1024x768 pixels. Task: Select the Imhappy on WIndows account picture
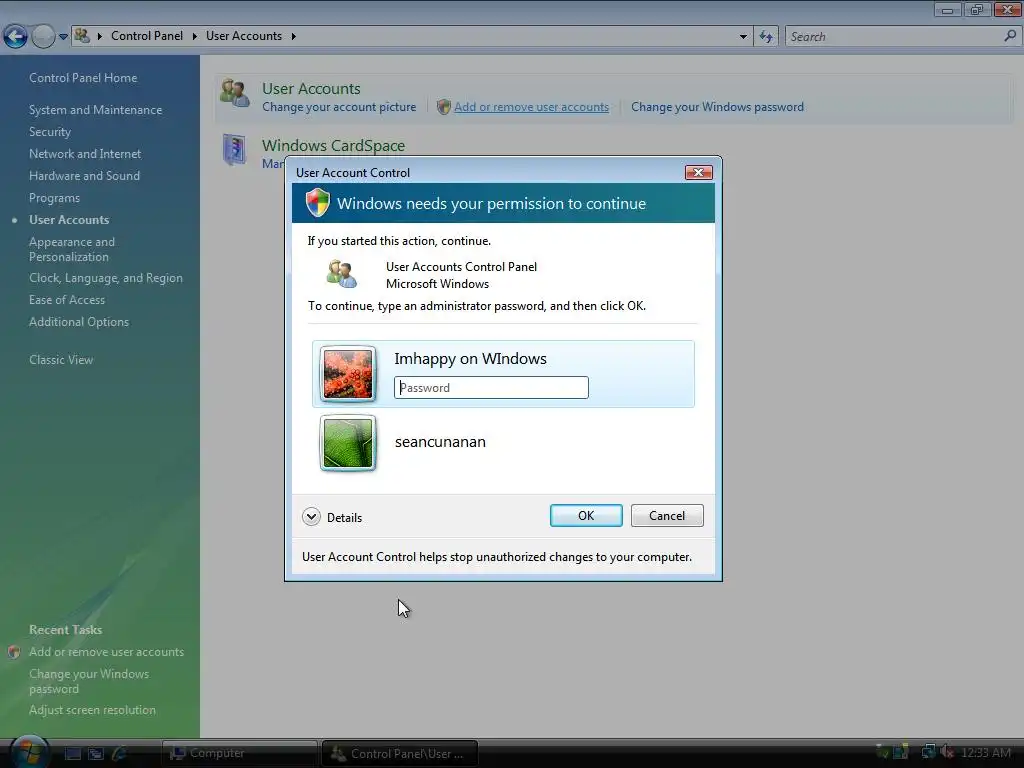click(x=348, y=374)
